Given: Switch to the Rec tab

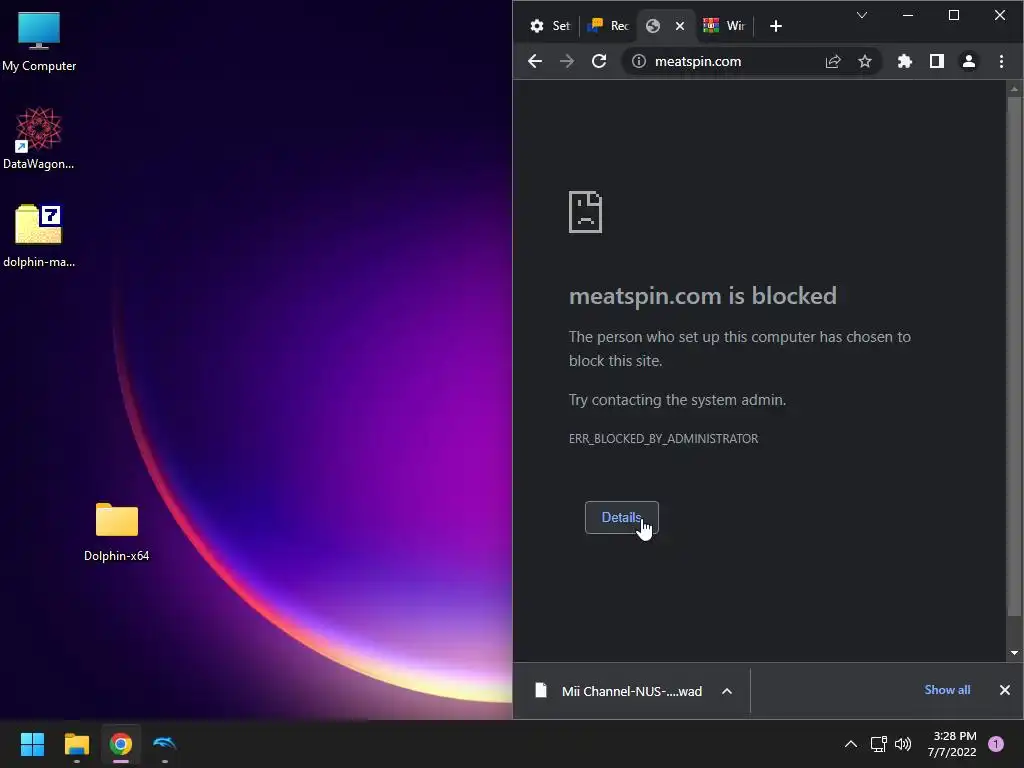Looking at the screenshot, I should [x=608, y=26].
